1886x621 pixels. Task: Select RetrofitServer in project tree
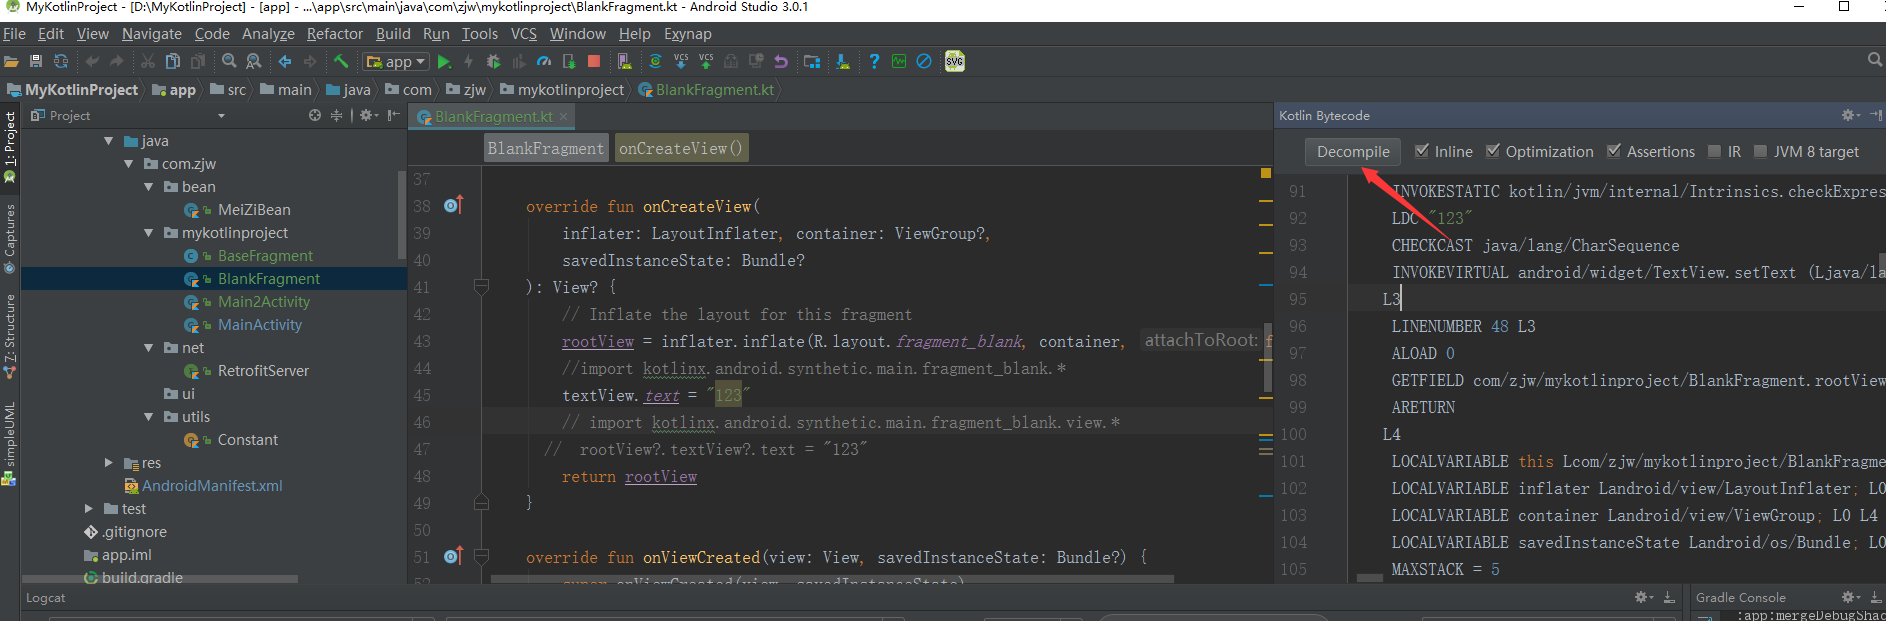[263, 371]
